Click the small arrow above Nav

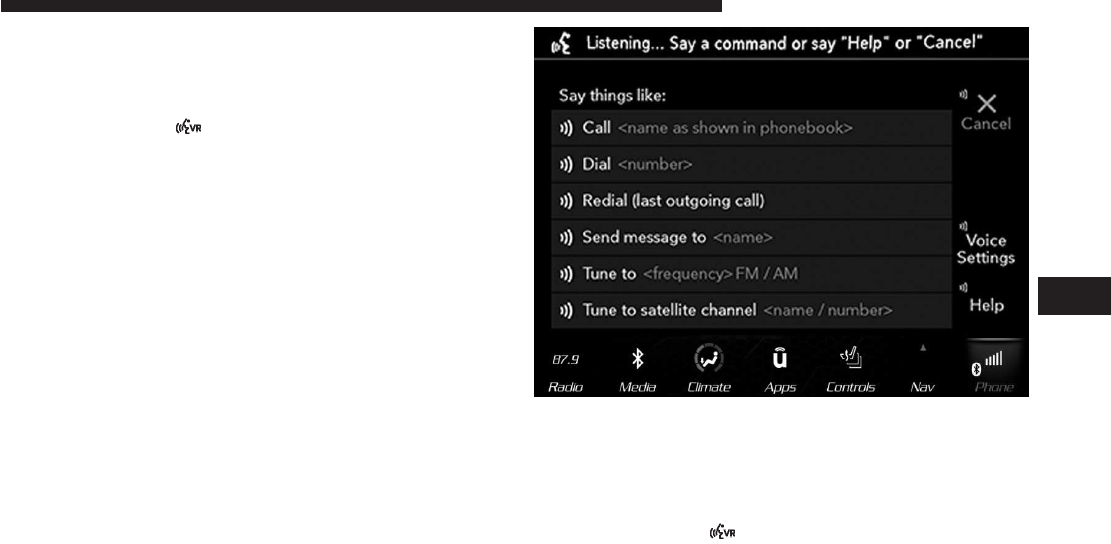tap(923, 348)
